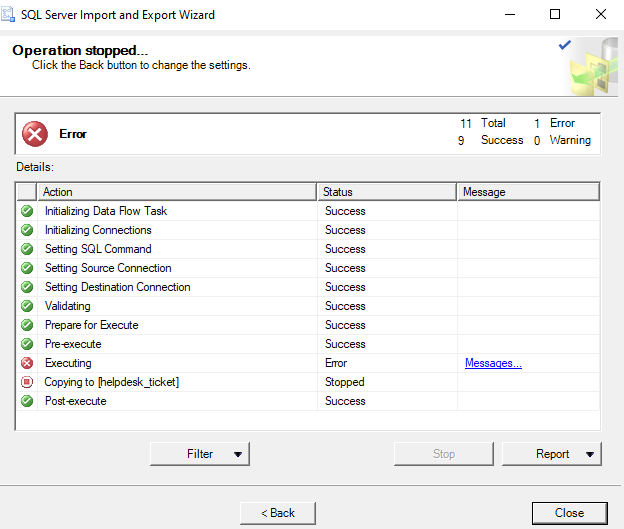624x529 pixels.
Task: Close the wizard with the title bar X
Action: click(x=601, y=15)
